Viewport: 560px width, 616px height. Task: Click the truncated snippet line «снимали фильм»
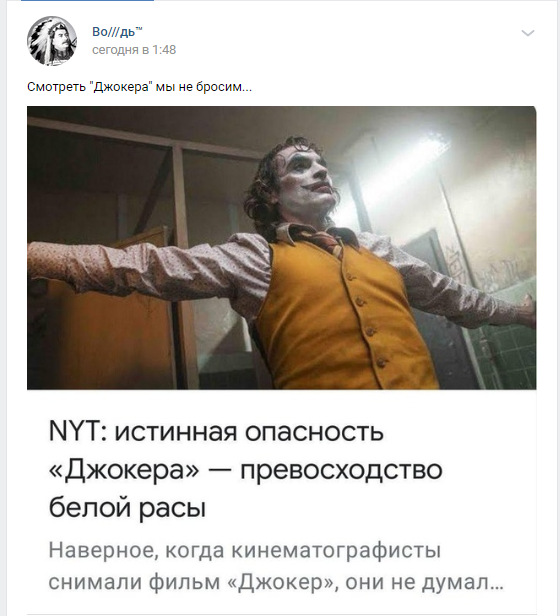tap(276, 582)
